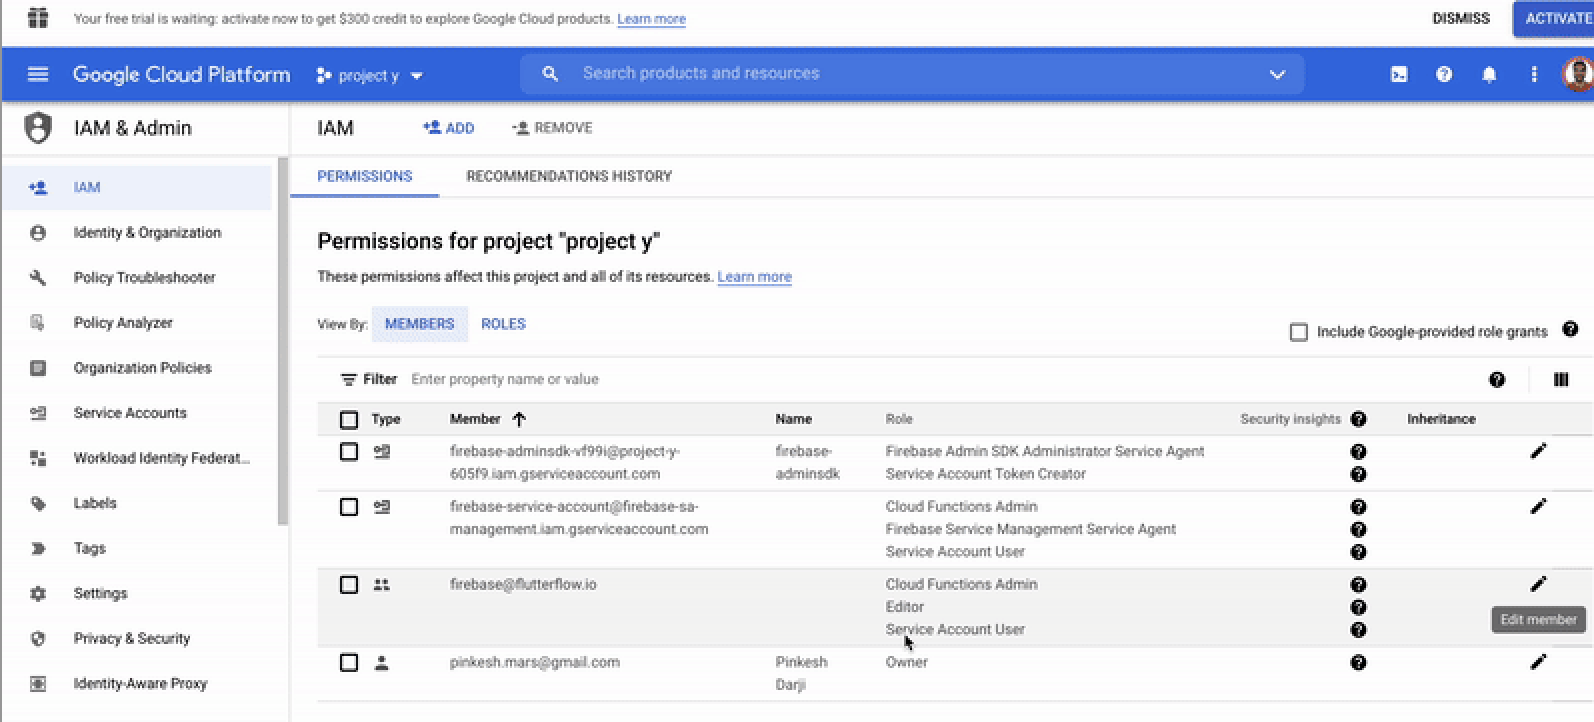The width and height of the screenshot is (1594, 722).
Task: Click the Google Cloud Platform logo text
Action: pyautogui.click(x=181, y=75)
